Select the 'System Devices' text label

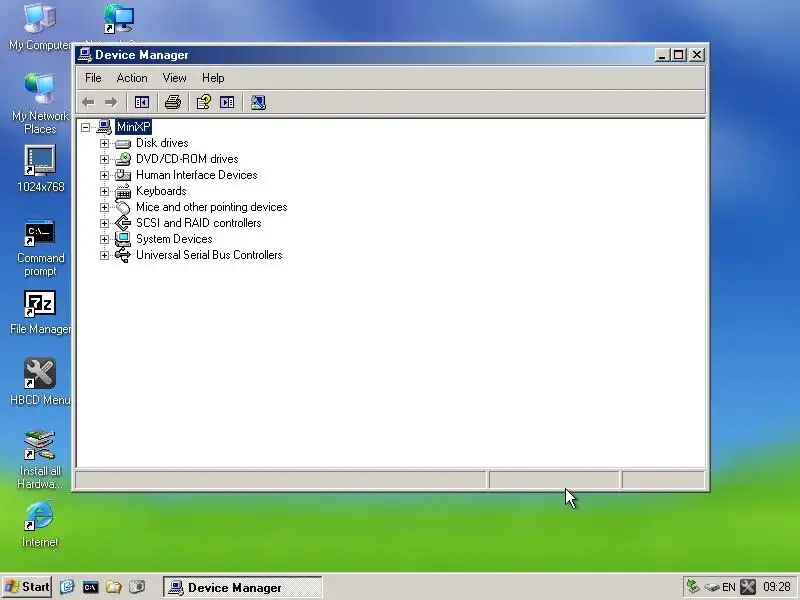174,239
